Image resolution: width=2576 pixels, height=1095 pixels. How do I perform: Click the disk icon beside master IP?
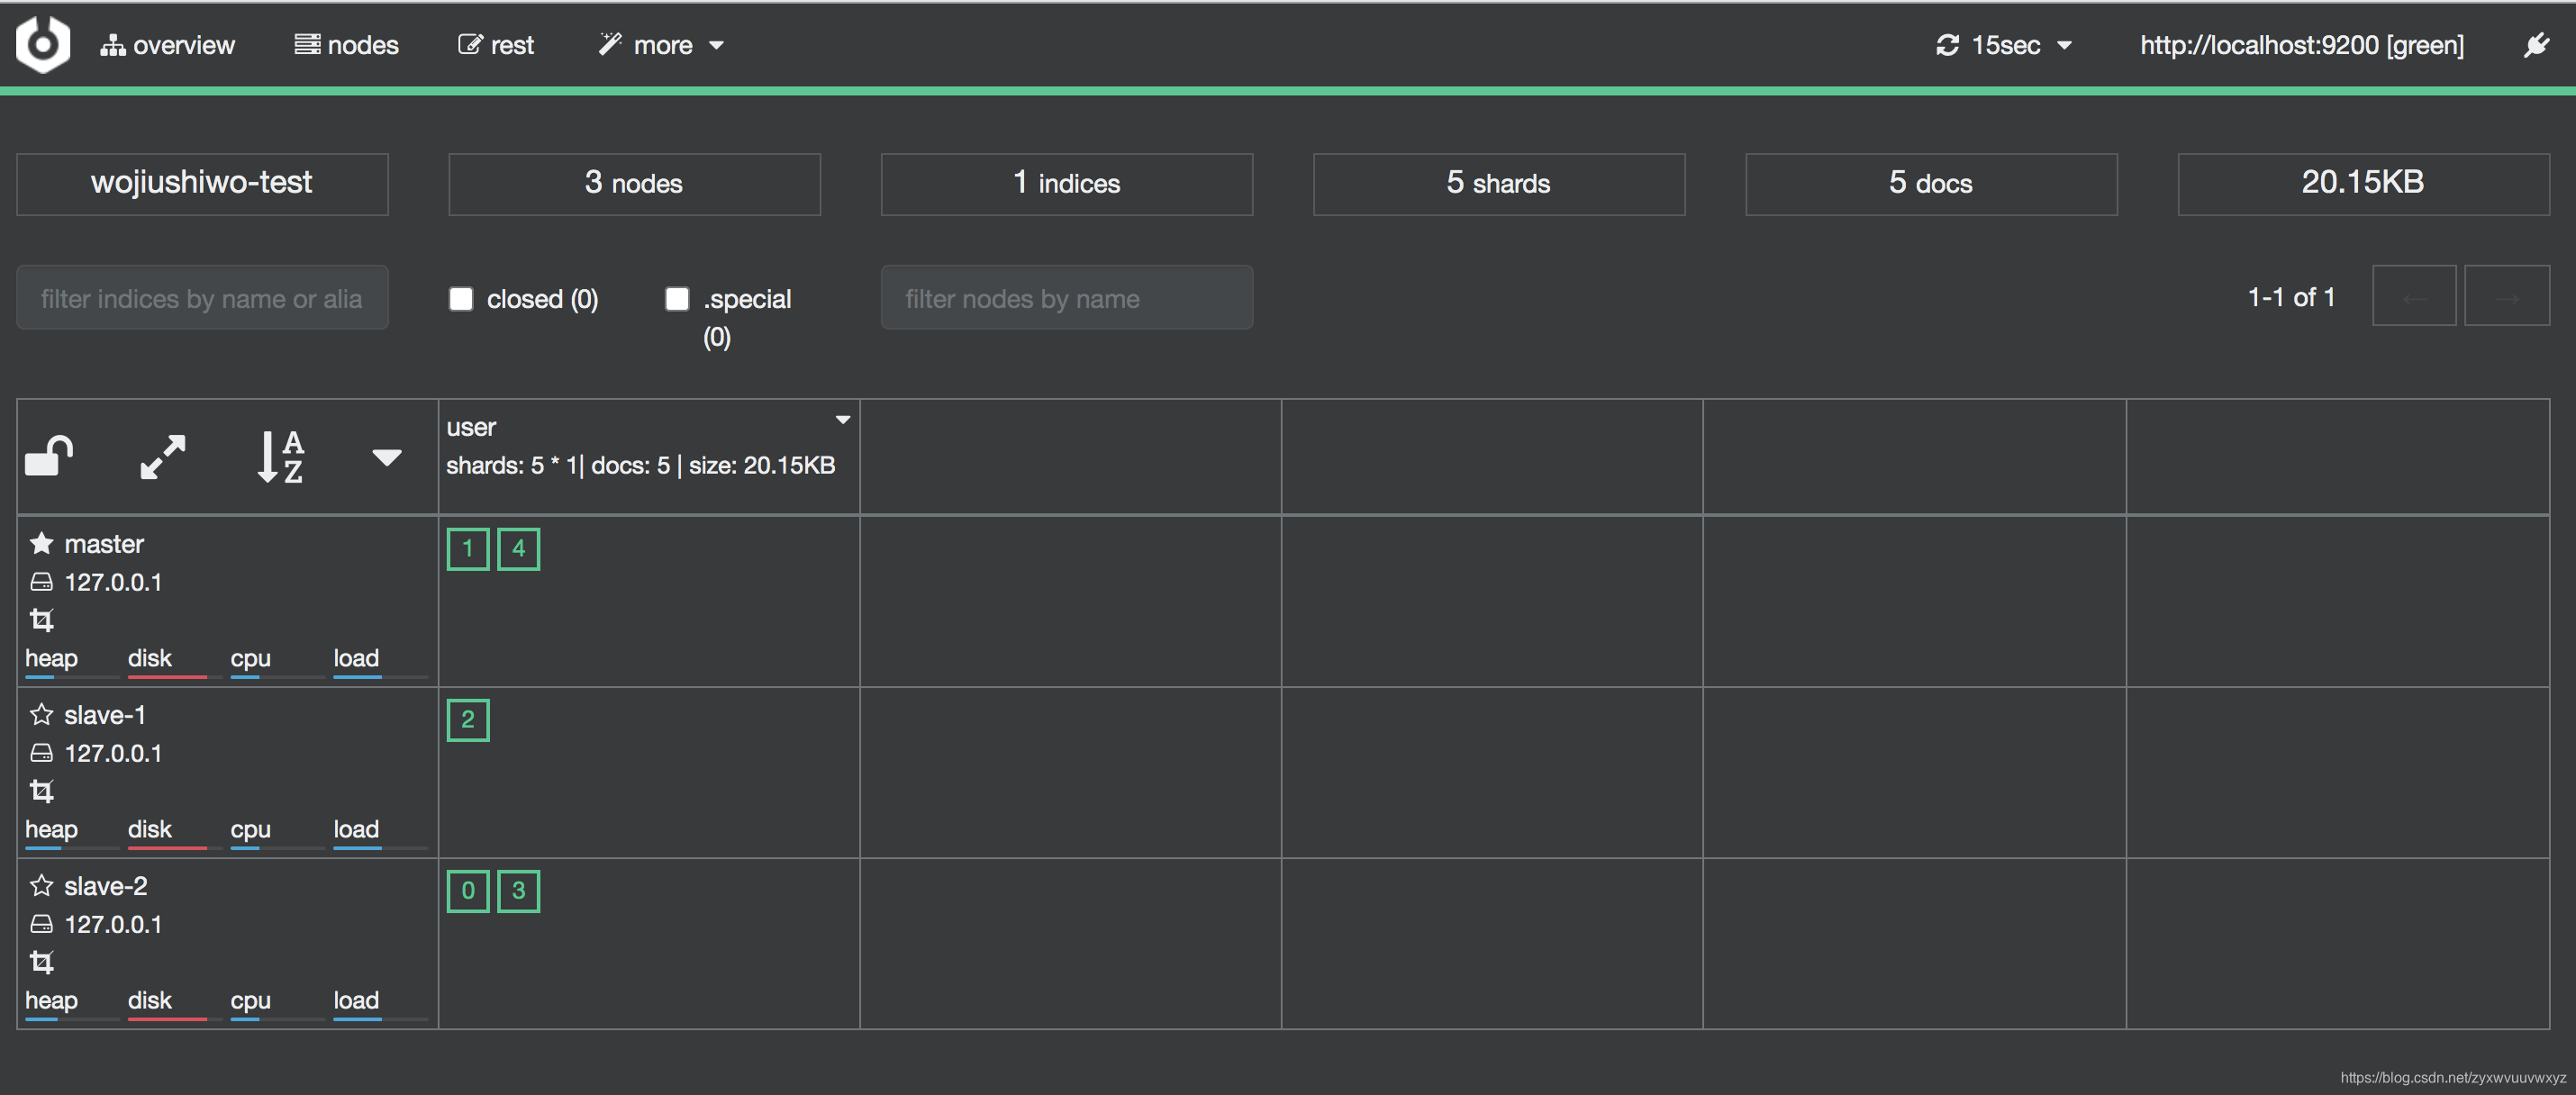(41, 581)
